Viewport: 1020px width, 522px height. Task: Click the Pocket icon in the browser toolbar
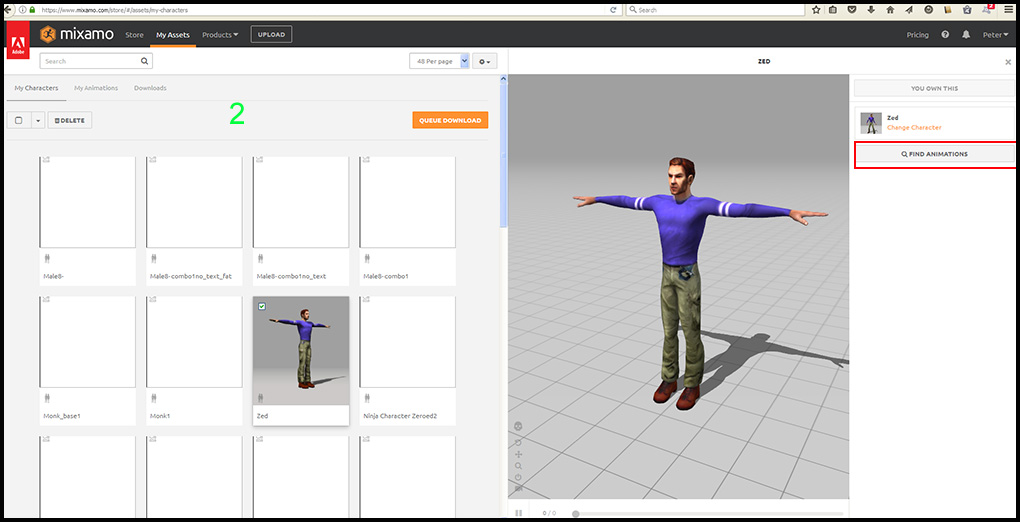coord(852,10)
